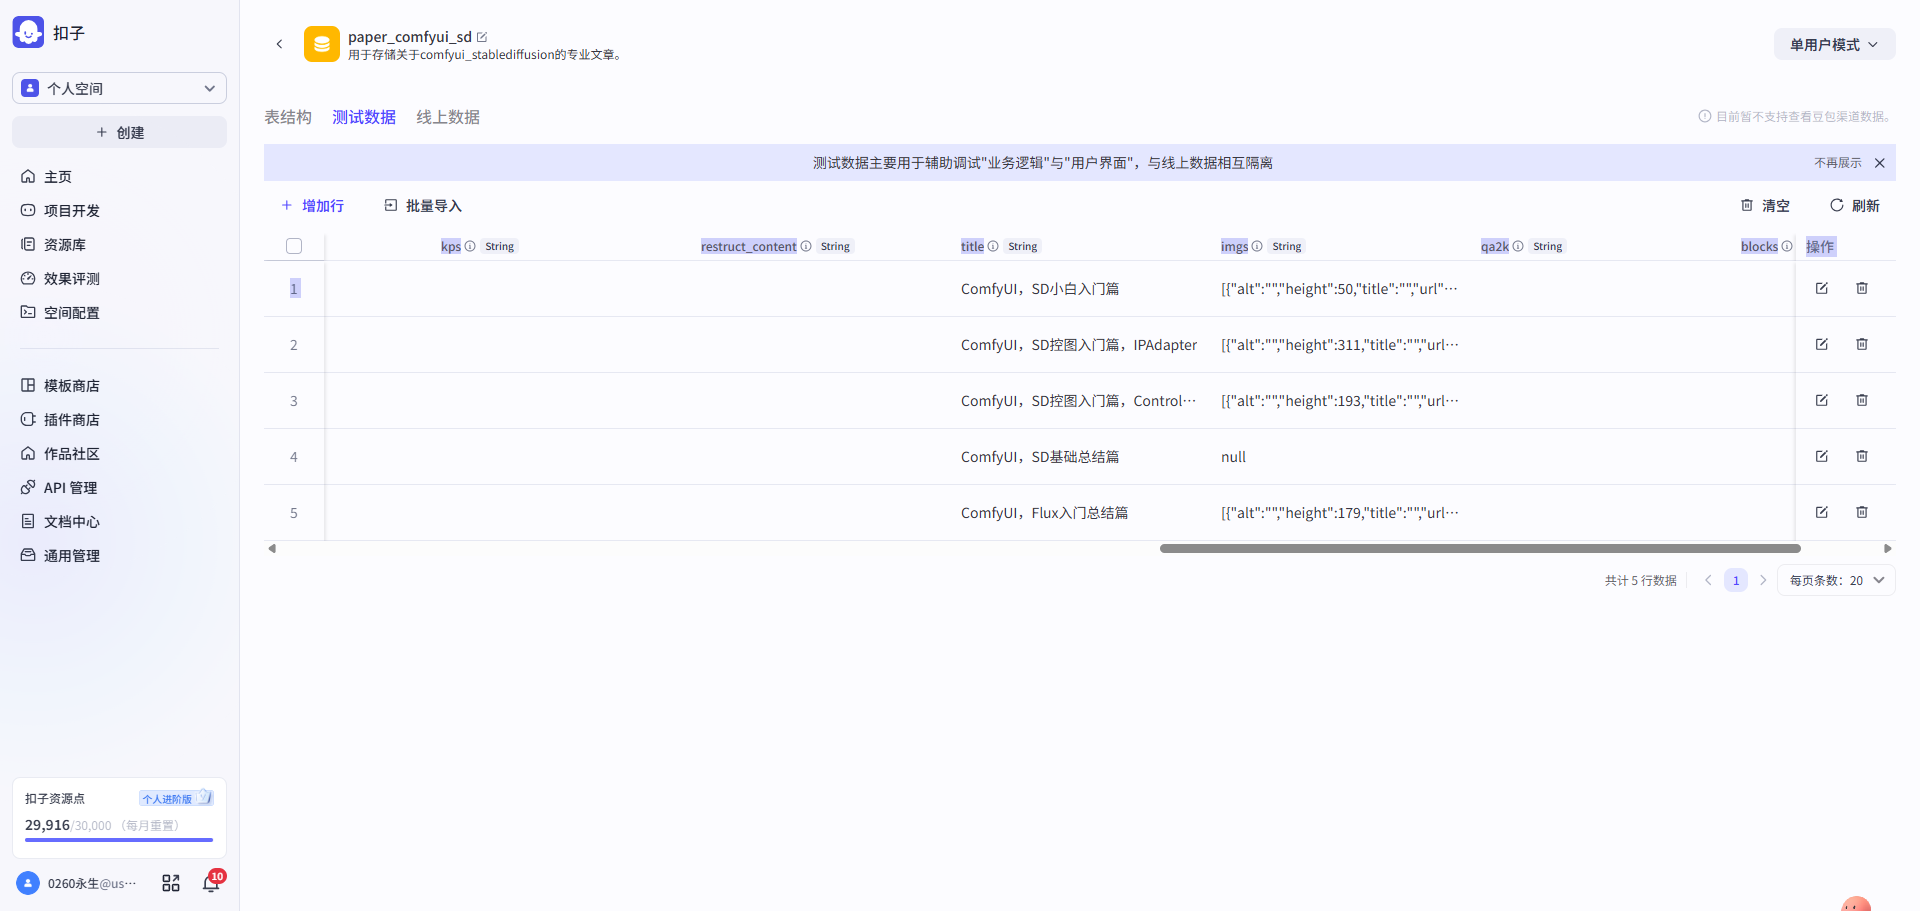
Task: Delete row 3 using trash icon
Action: [x=1861, y=400]
